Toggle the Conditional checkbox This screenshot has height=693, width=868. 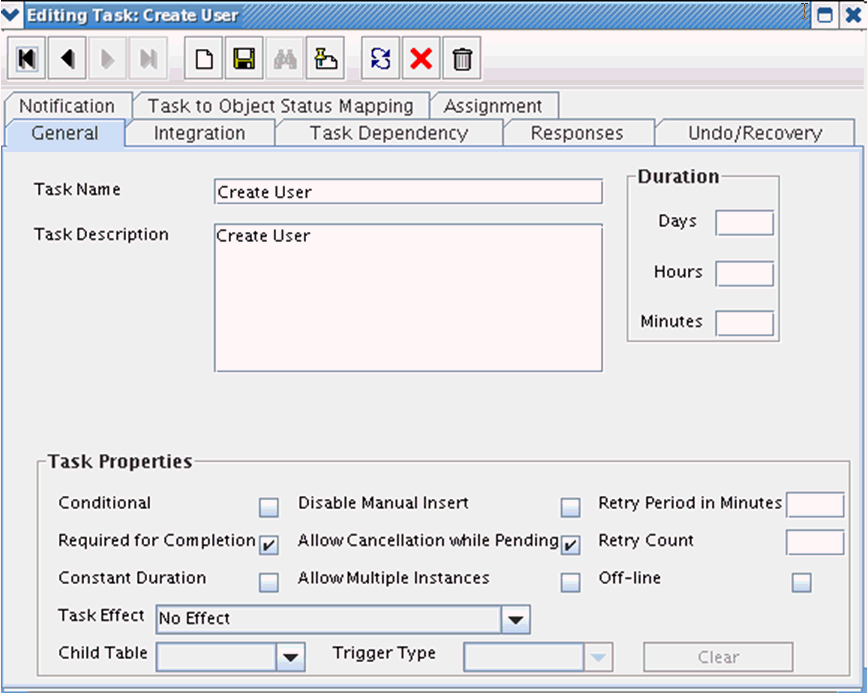coord(269,508)
